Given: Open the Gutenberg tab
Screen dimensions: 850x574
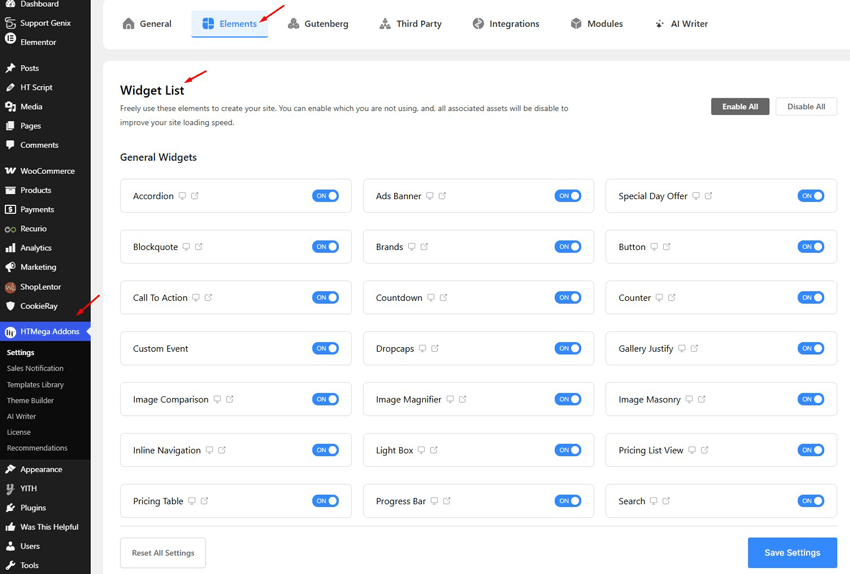Looking at the screenshot, I should [318, 24].
